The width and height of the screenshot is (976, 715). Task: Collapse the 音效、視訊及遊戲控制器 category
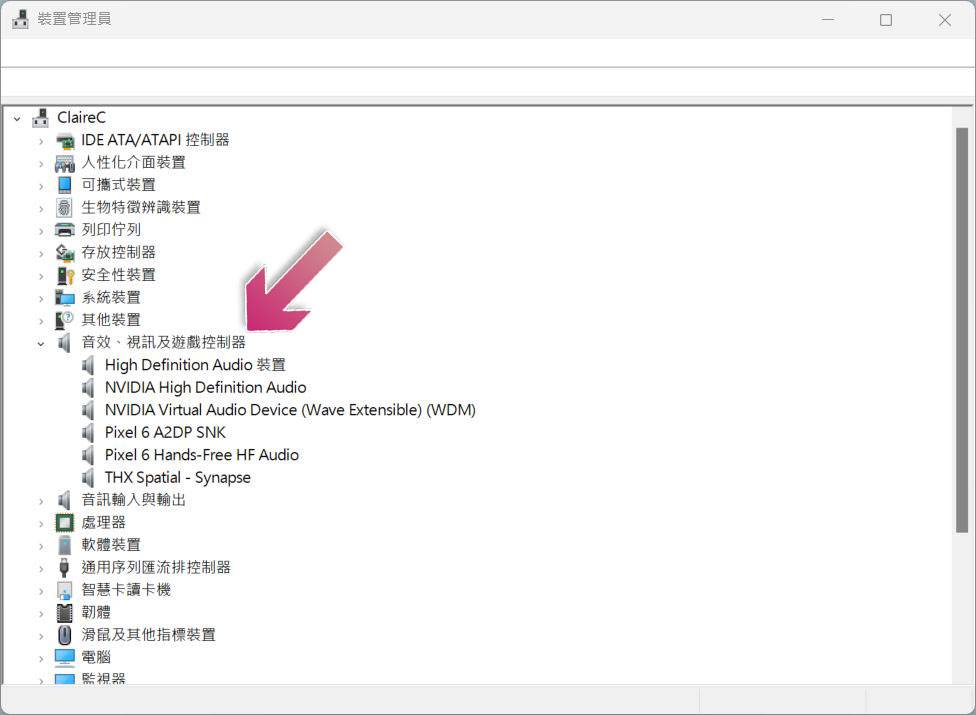(41, 343)
